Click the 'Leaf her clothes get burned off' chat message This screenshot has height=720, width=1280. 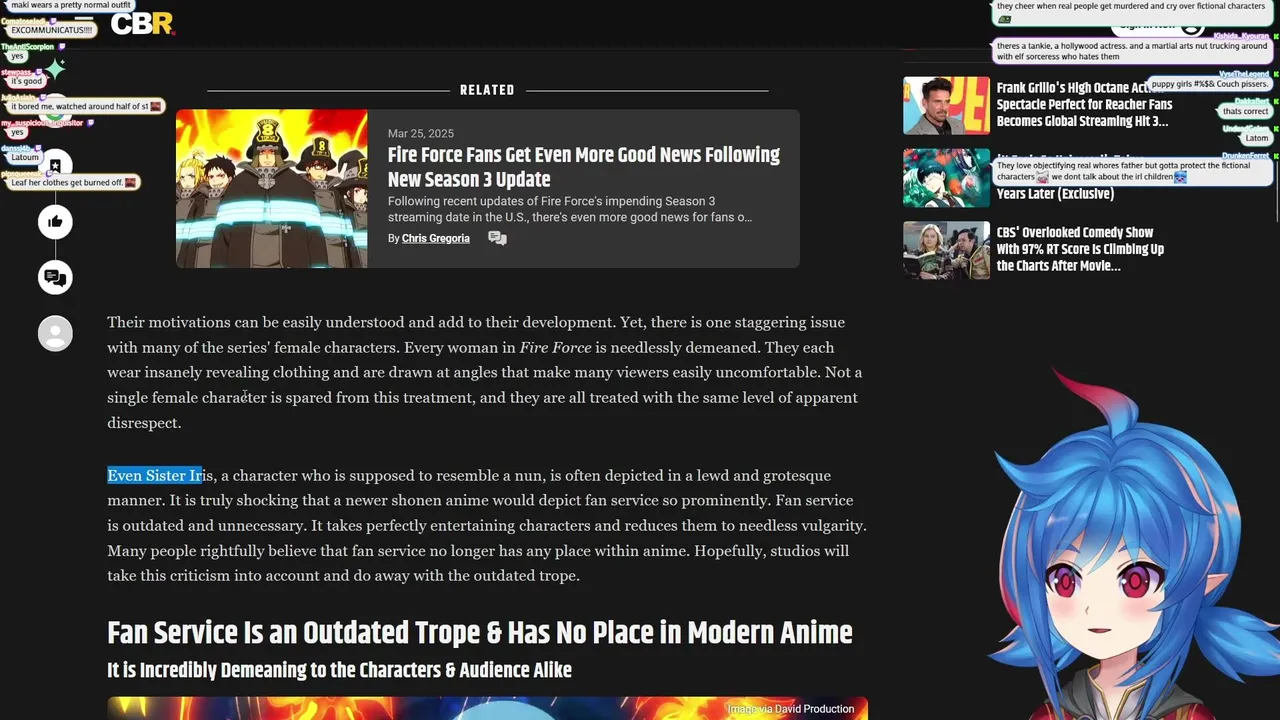coord(72,183)
